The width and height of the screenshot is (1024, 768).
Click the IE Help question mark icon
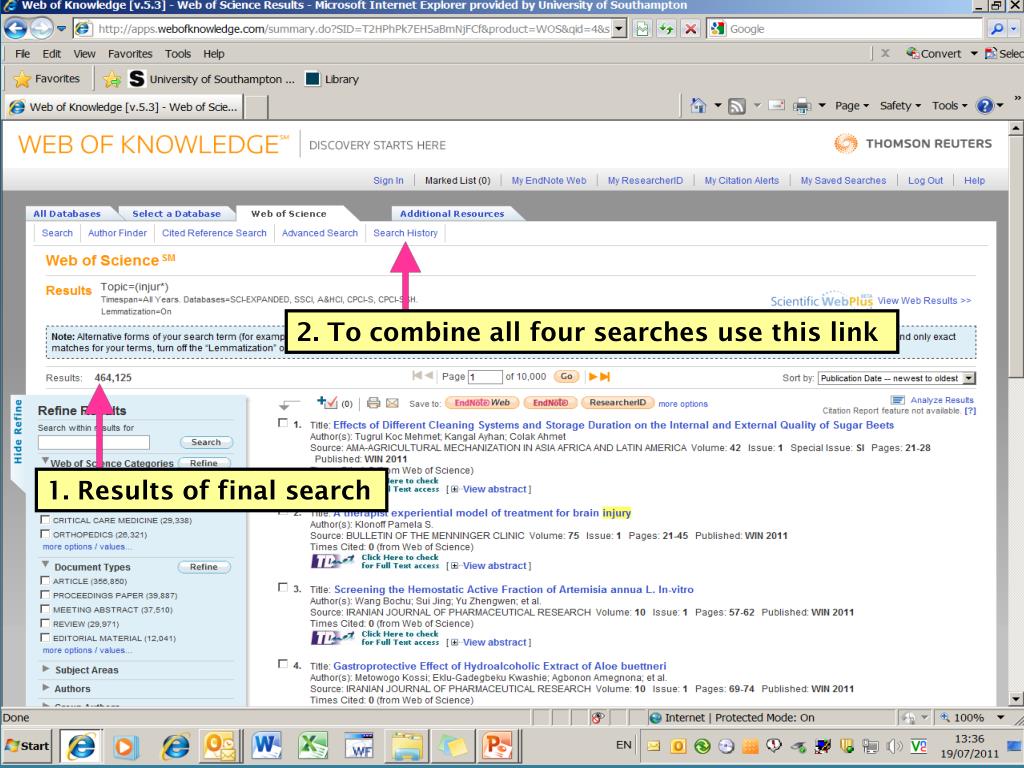pos(984,106)
